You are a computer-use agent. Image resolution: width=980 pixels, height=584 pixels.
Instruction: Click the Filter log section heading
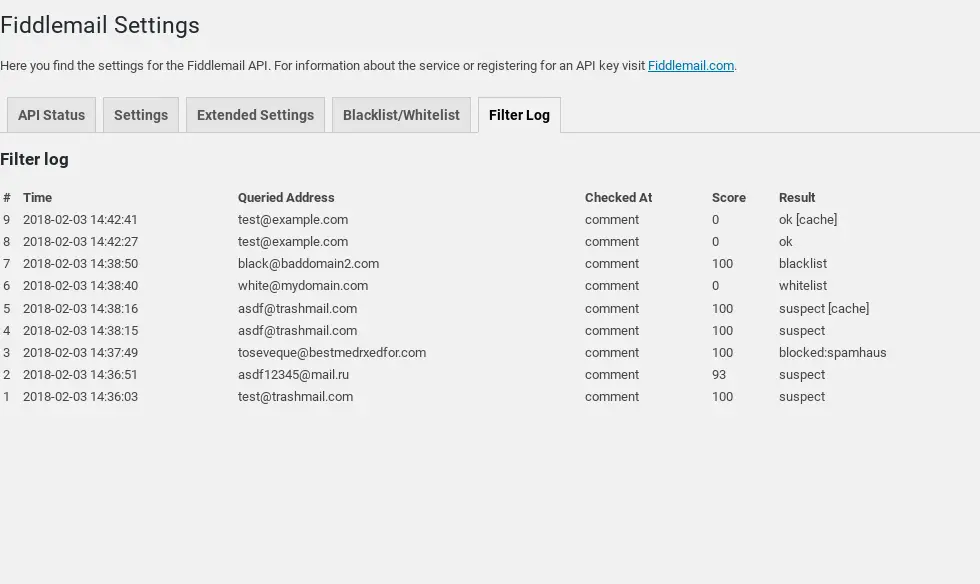pyautogui.click(x=34, y=159)
